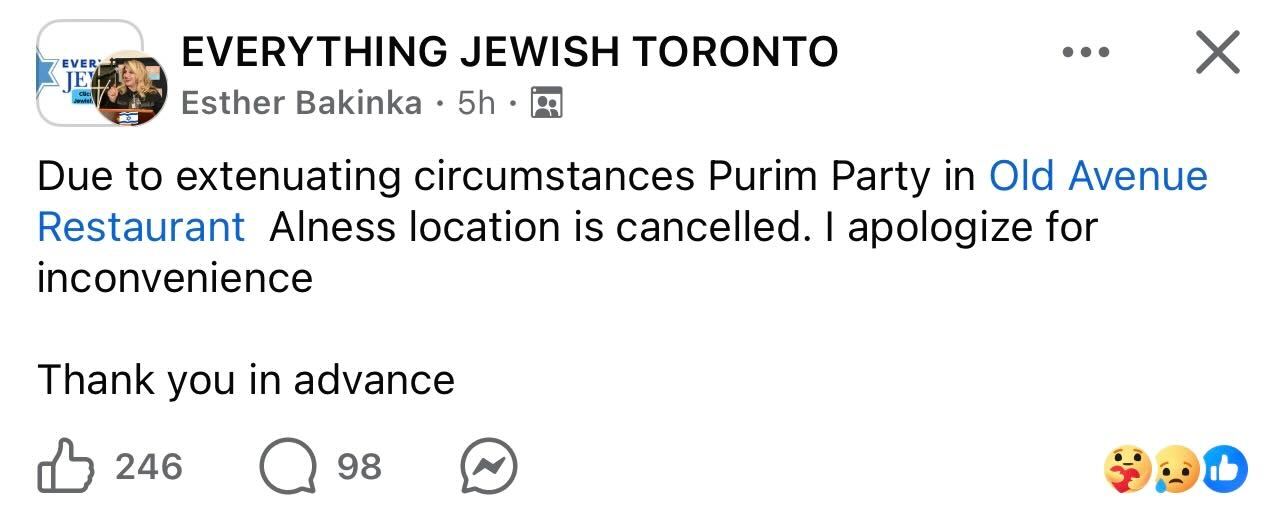Screen dimensions: 1284x528
Task: Open the Everything Jewish Toronto group page
Action: [x=509, y=51]
